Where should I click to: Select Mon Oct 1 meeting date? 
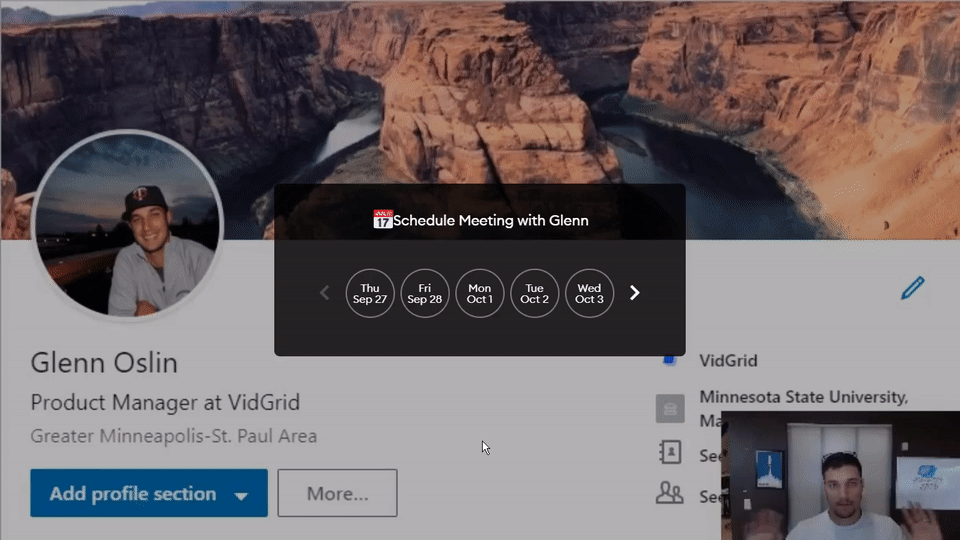pos(479,293)
